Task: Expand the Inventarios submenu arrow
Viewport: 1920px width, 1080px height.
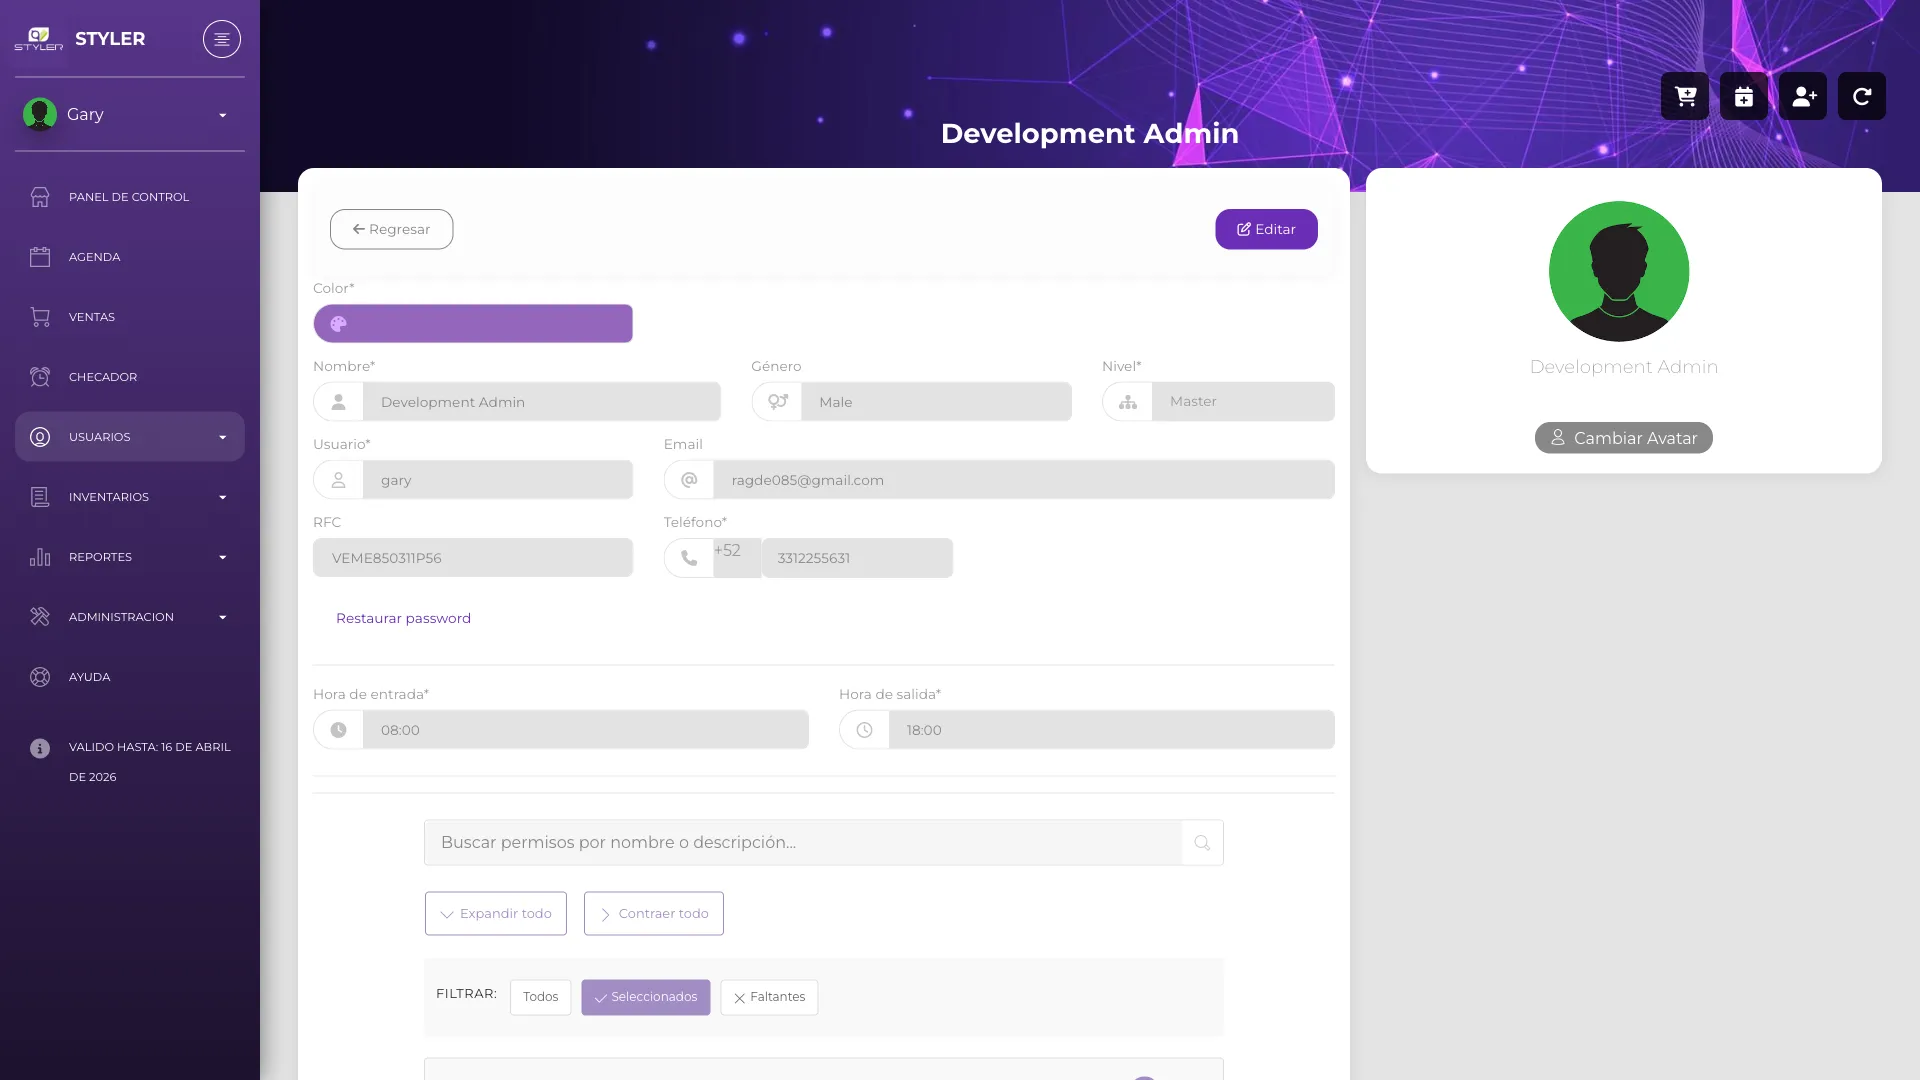Action: 223,497
